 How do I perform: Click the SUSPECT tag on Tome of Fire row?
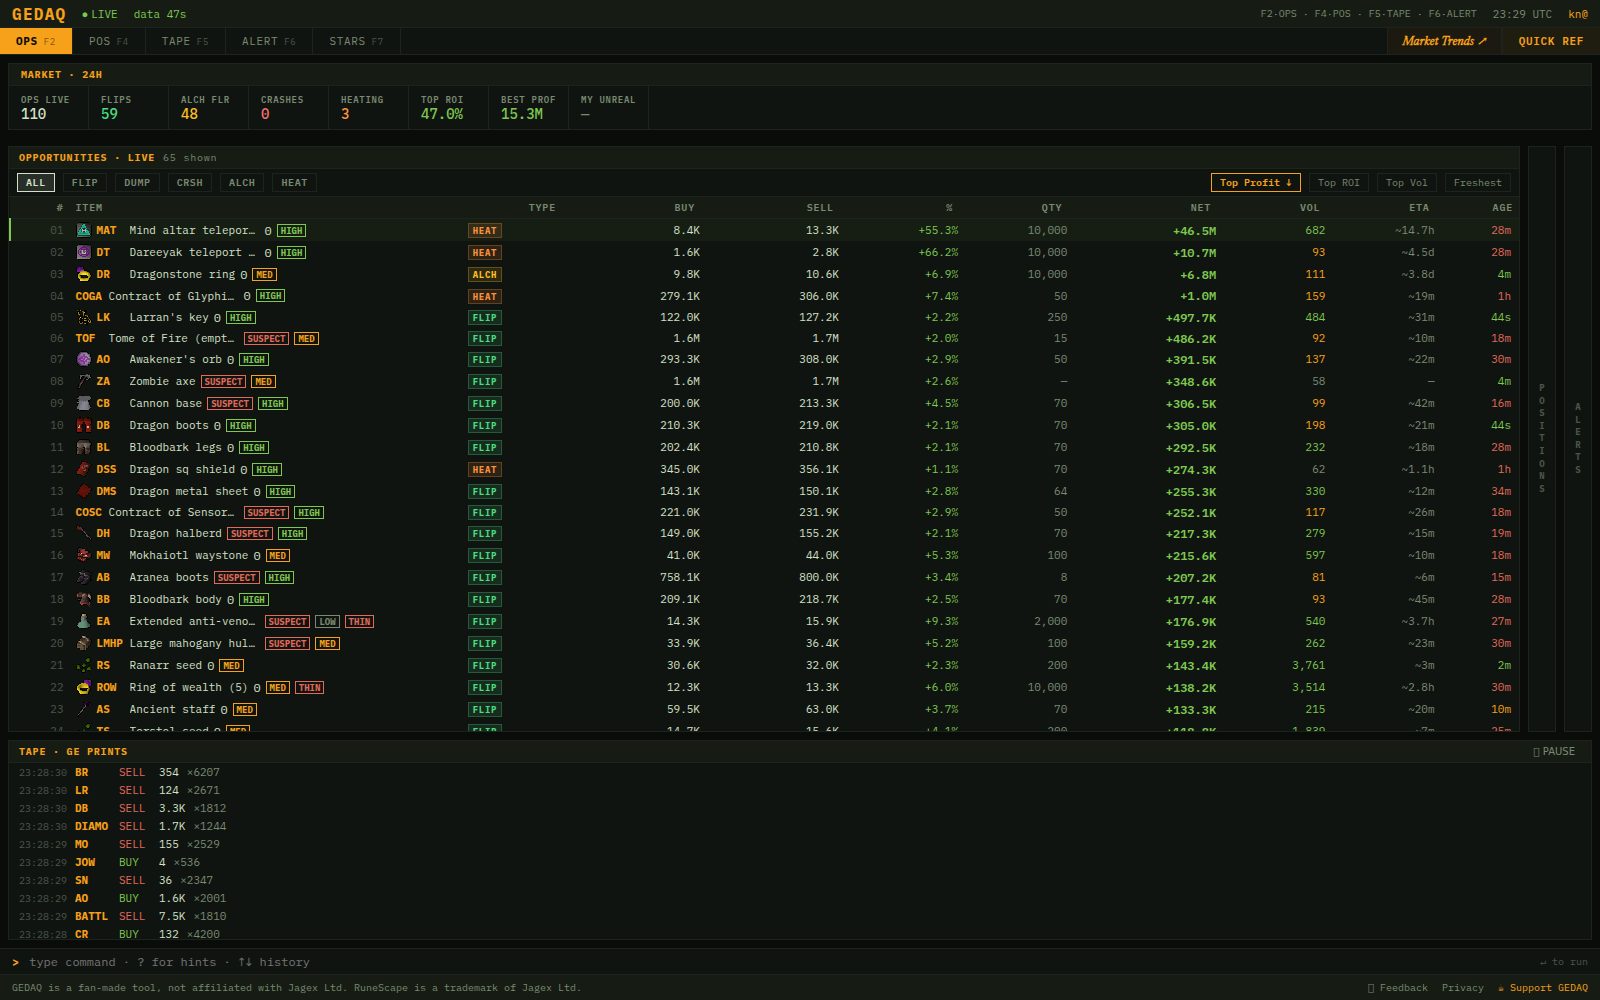pos(266,339)
